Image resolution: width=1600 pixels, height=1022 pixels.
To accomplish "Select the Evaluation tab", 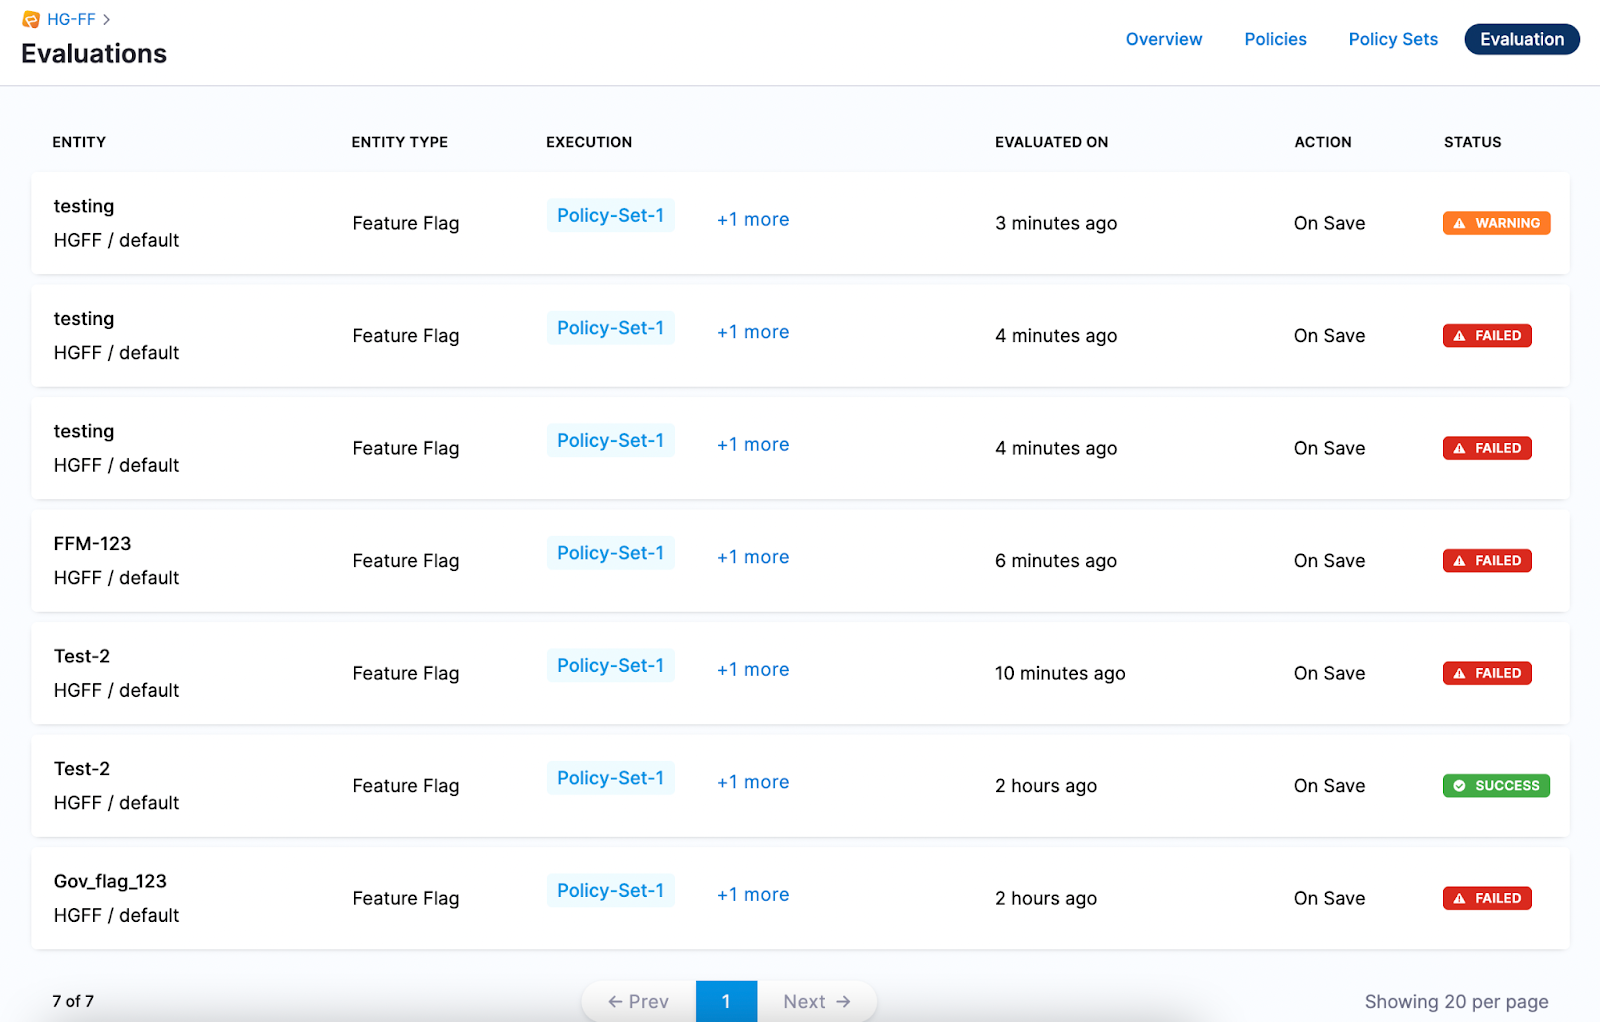I will click(1521, 39).
